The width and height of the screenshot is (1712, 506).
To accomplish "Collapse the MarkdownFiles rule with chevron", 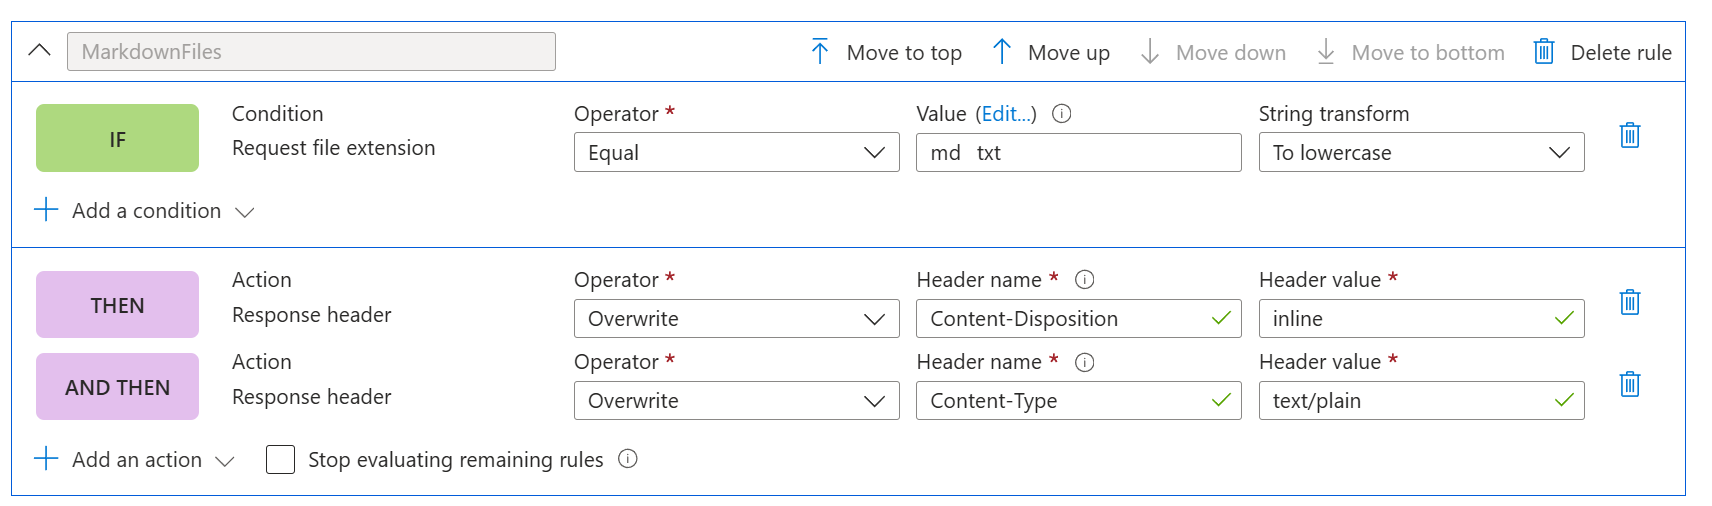I will click(40, 51).
